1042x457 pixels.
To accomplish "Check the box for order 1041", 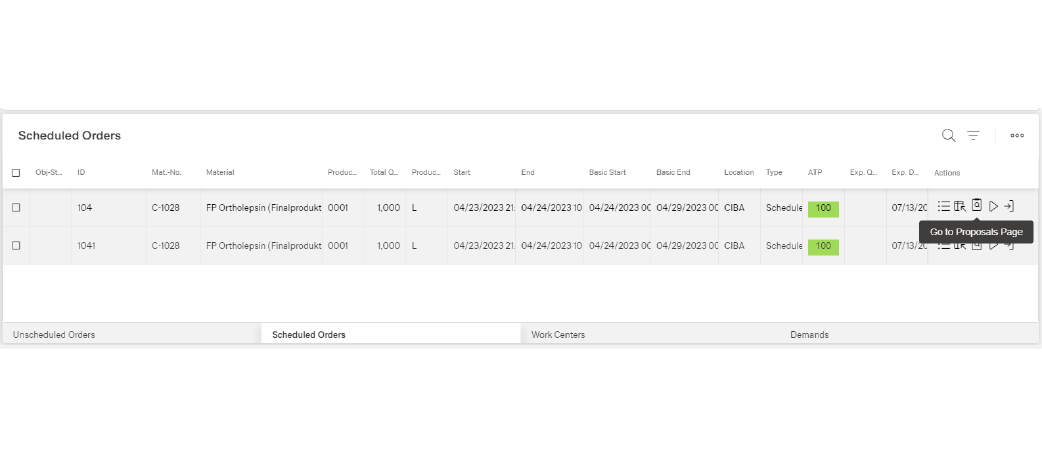I will point(16,245).
